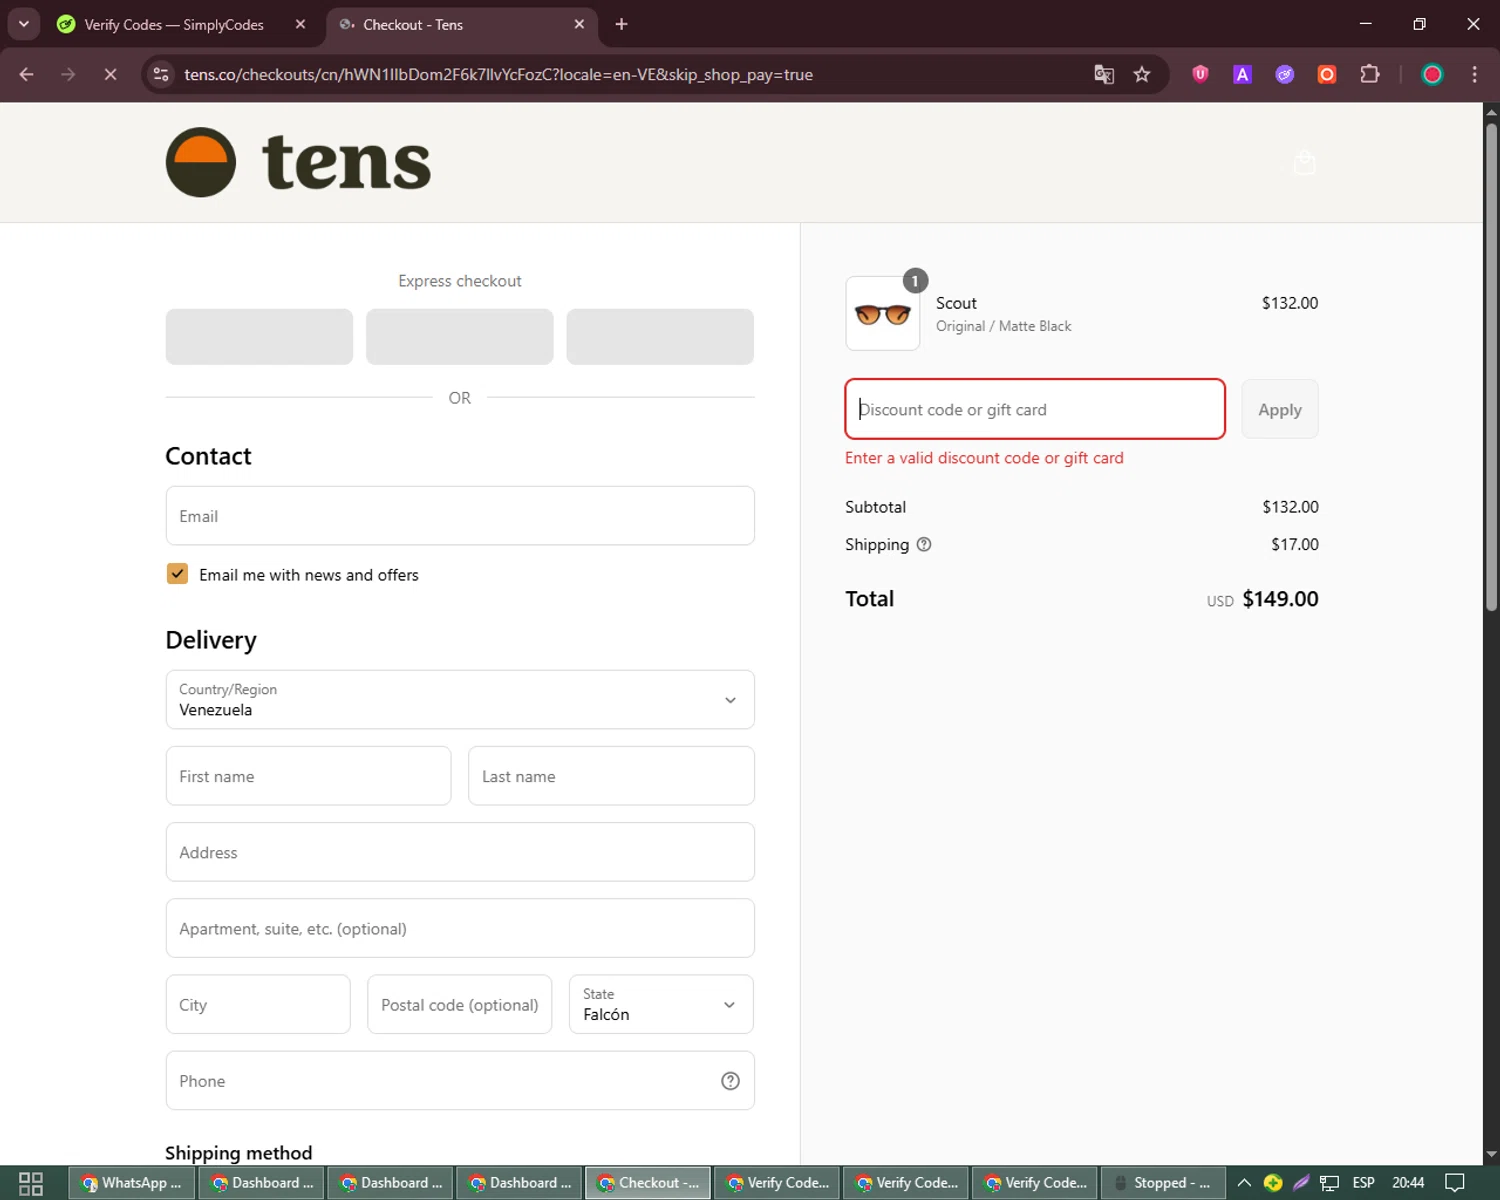Screen dimensions: 1500x1200
Task: Click the City field
Action: click(x=258, y=1004)
